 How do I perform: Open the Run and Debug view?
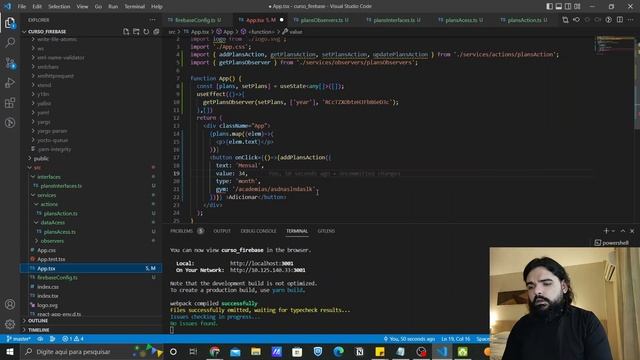pyautogui.click(x=10, y=83)
